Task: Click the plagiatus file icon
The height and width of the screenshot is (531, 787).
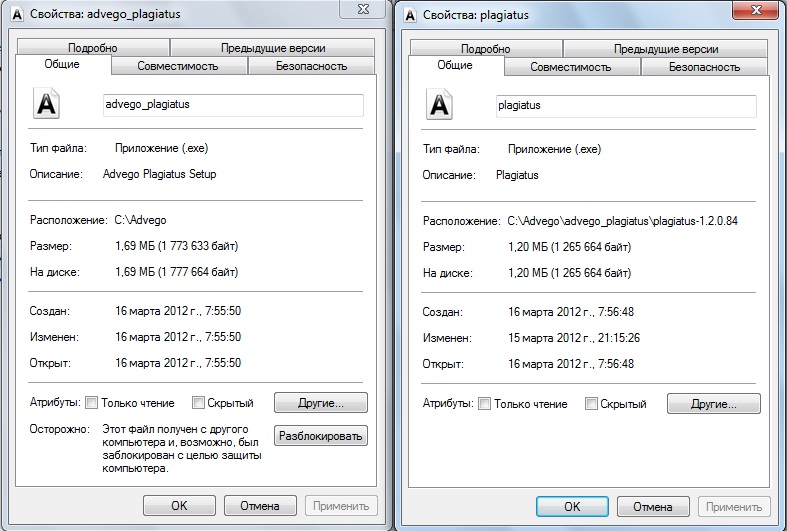Action: click(440, 105)
